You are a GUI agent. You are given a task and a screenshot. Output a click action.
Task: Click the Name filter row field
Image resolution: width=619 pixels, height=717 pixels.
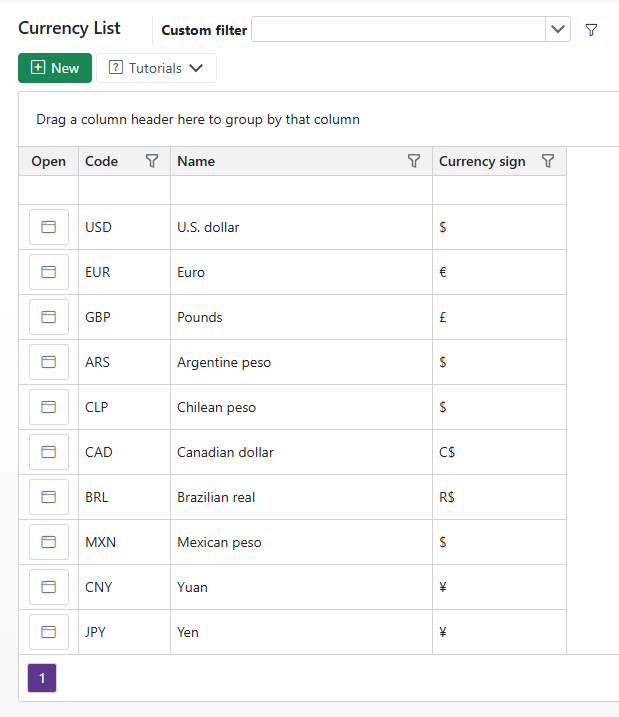pos(301,190)
